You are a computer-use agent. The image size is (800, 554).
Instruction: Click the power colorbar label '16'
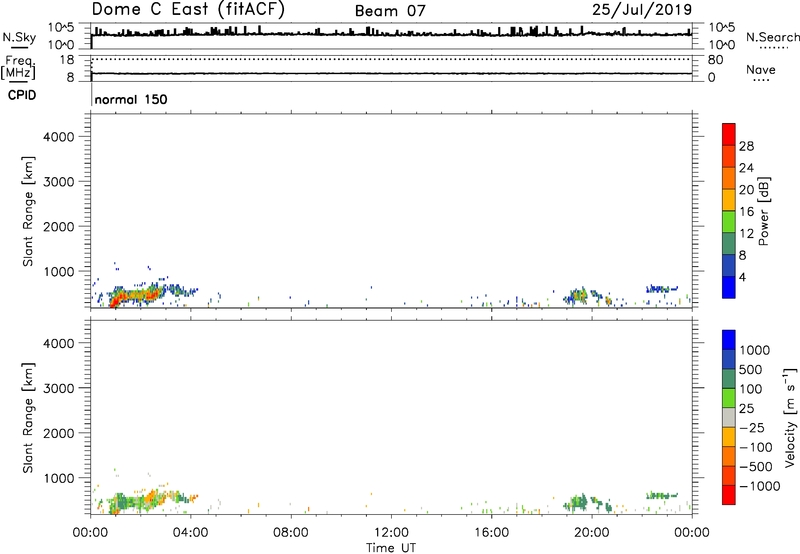coord(746,212)
